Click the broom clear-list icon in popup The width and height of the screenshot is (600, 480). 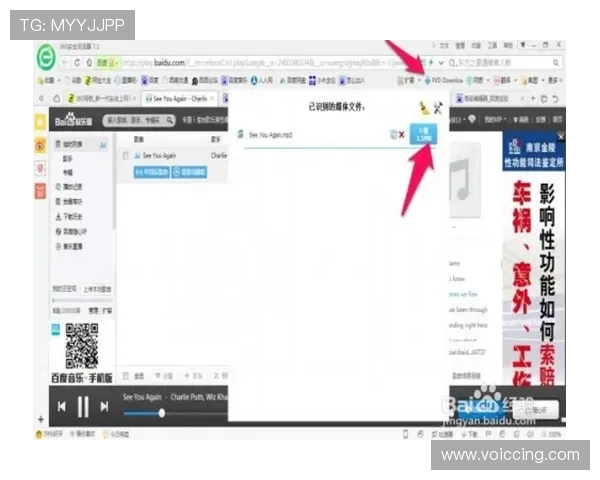pos(424,108)
